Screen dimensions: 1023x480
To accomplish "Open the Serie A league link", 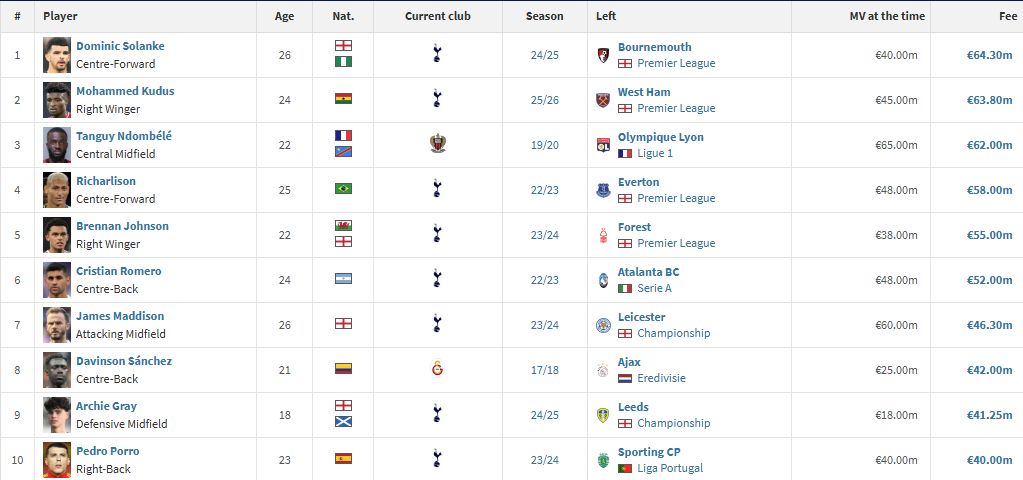I will pyautogui.click(x=654, y=288).
